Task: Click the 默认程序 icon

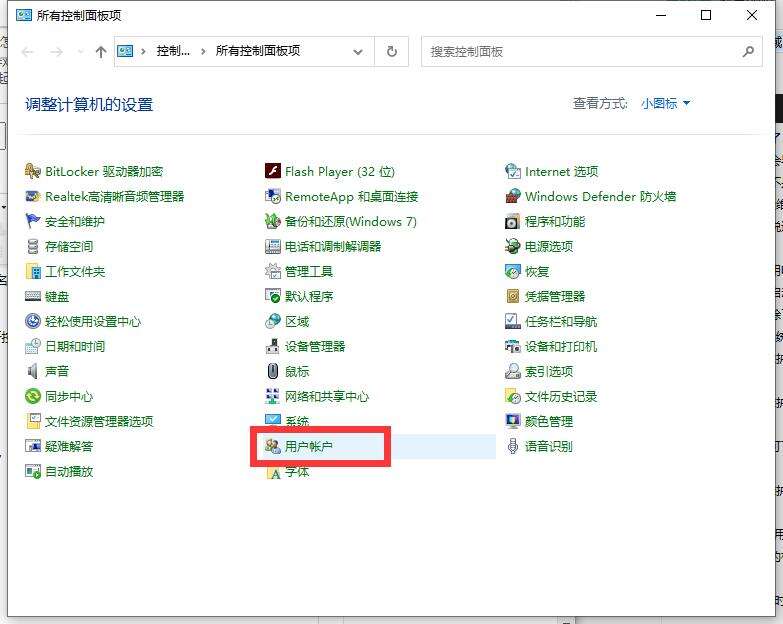Action: [x=273, y=297]
